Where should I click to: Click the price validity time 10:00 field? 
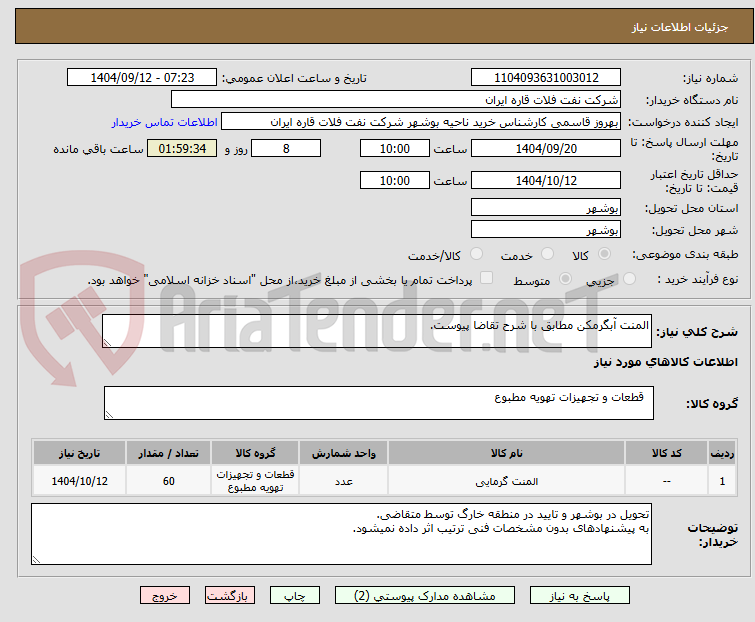tap(394, 181)
